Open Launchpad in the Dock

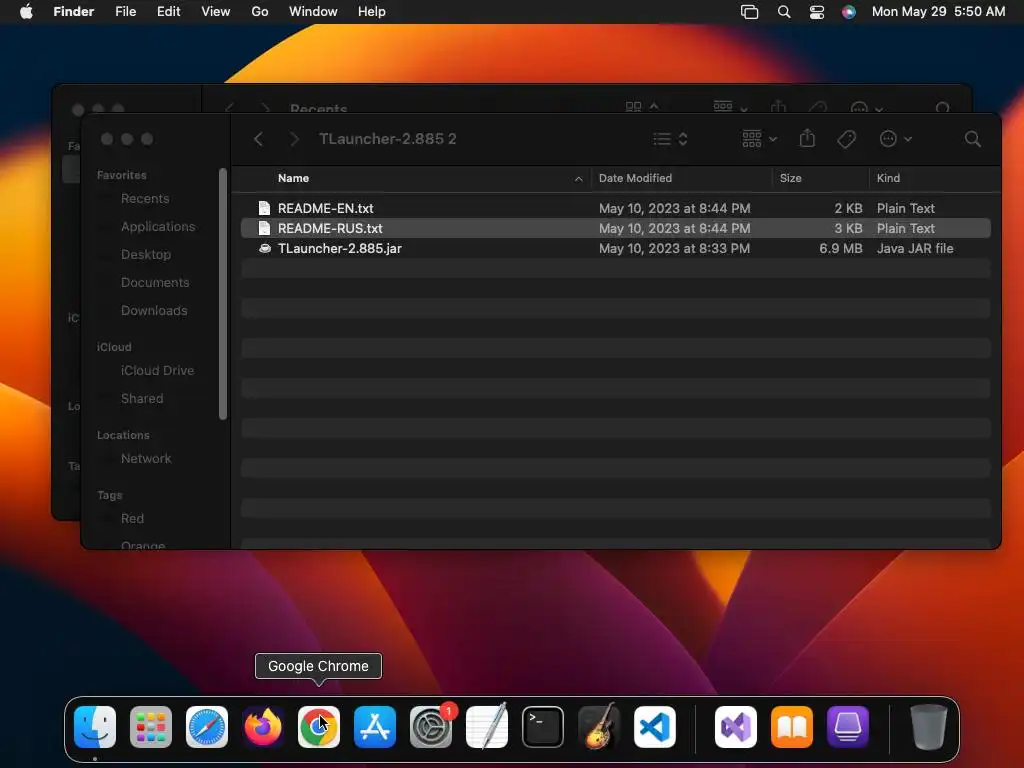click(x=151, y=727)
